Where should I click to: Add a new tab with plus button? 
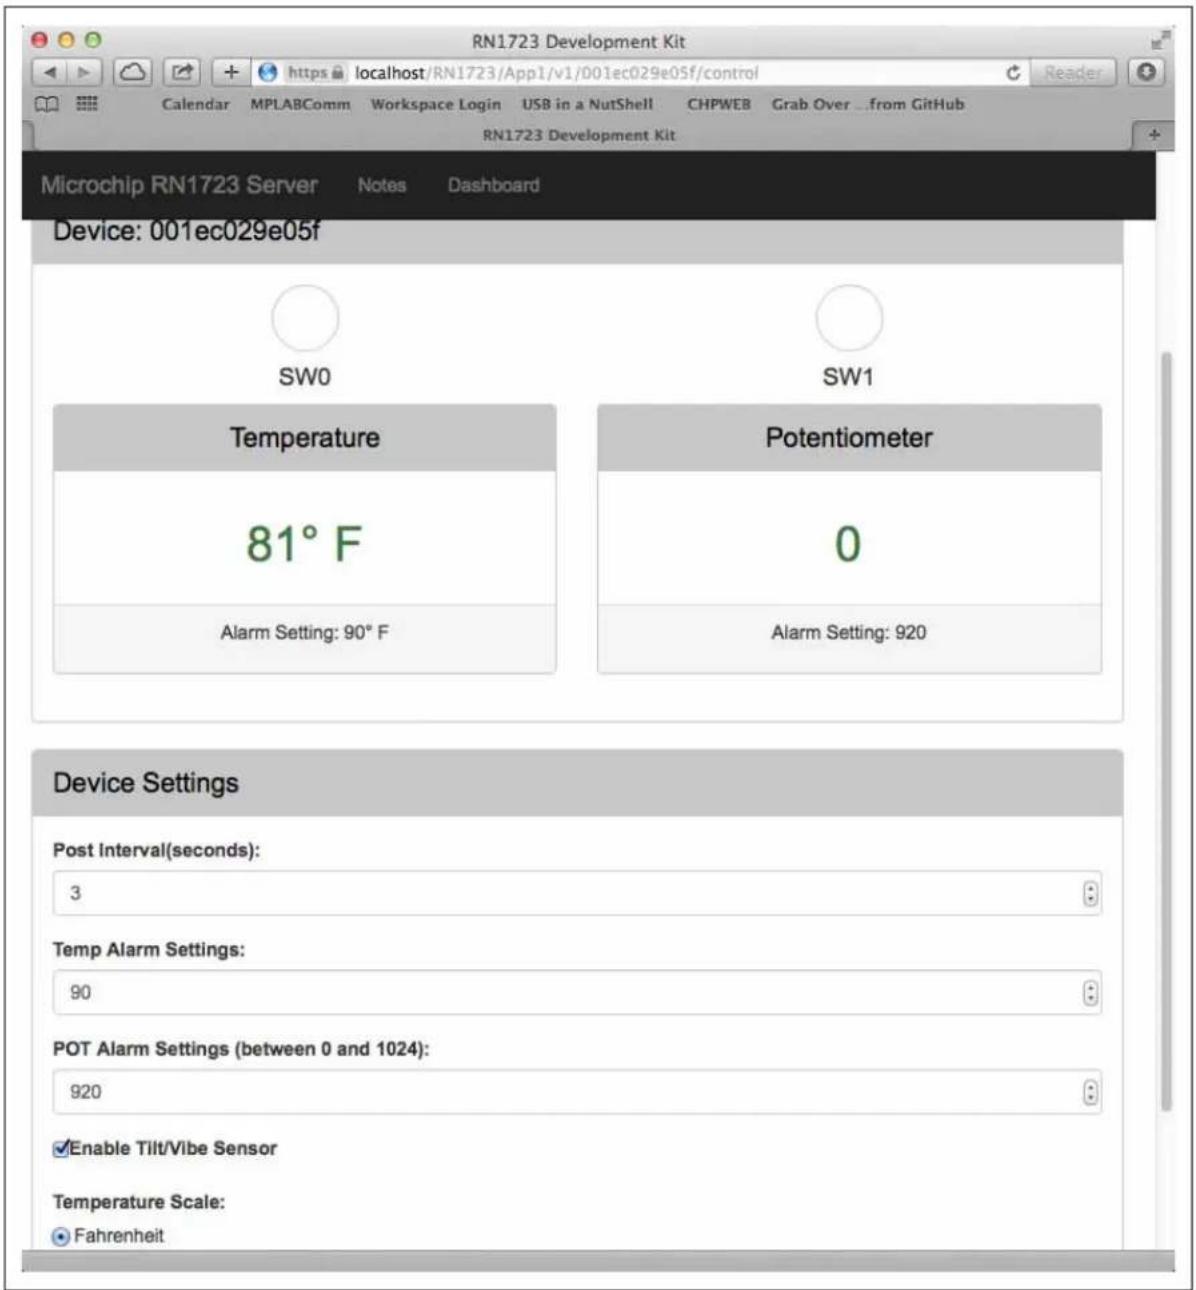point(1154,135)
